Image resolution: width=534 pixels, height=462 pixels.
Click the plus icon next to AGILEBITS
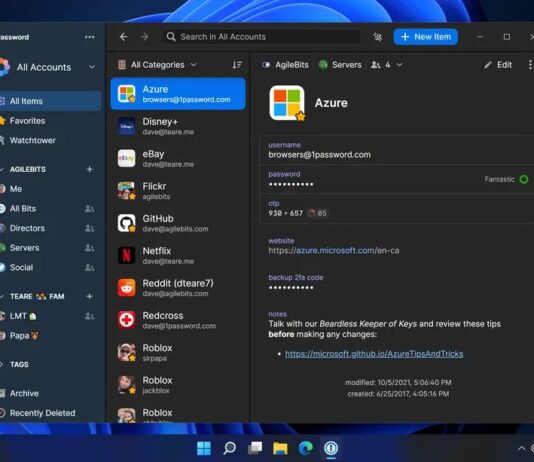(90, 169)
